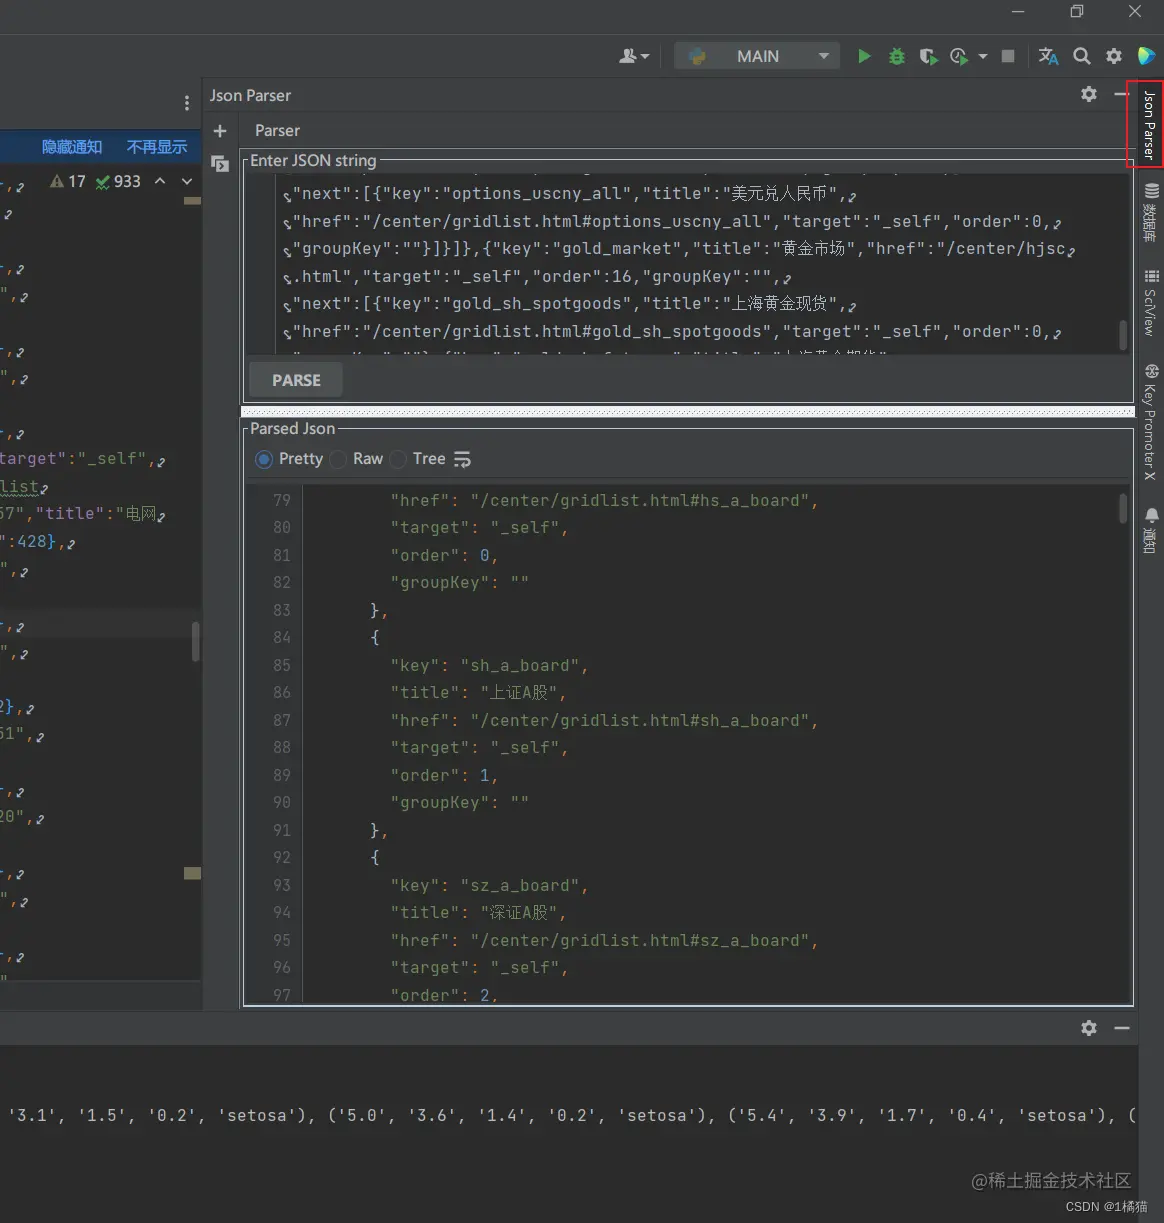Run with coverage using the shield icon
Image resolution: width=1164 pixels, height=1223 pixels.
(x=928, y=56)
